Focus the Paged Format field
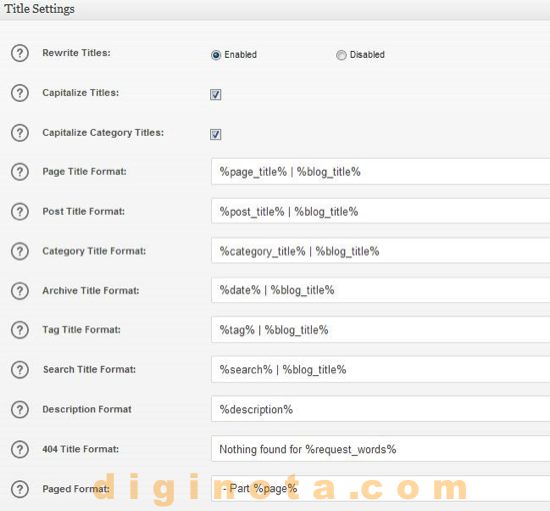 pos(381,489)
